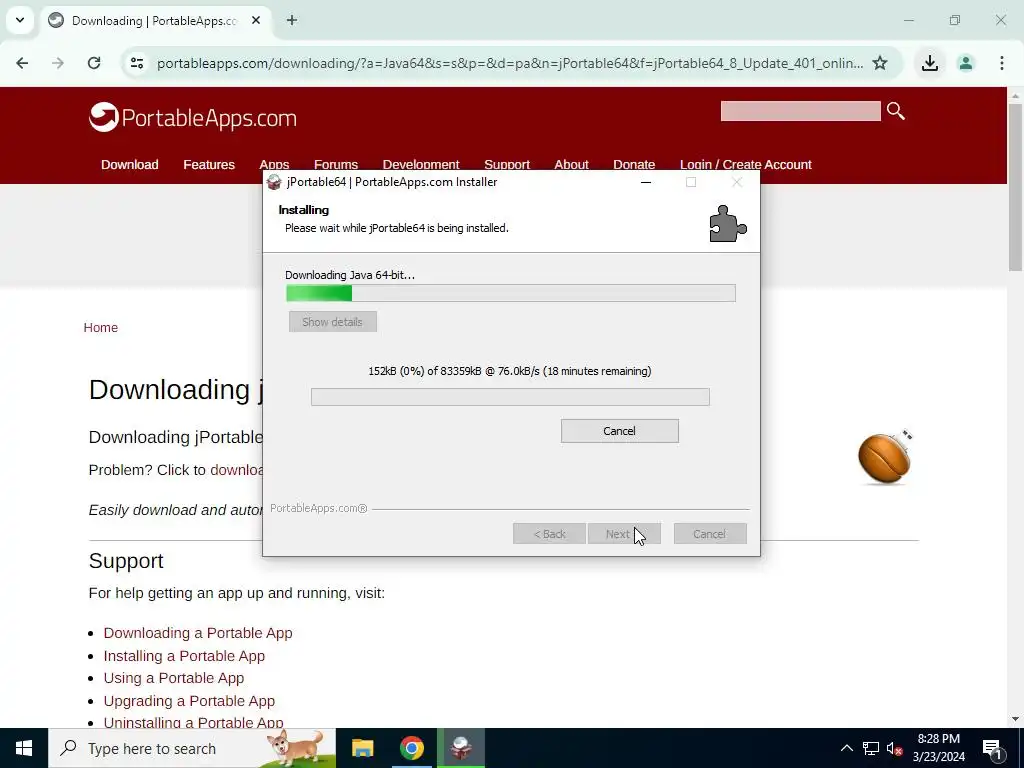1024x768 pixels.
Task: Click the PortableApps.com logo
Action: (x=193, y=118)
